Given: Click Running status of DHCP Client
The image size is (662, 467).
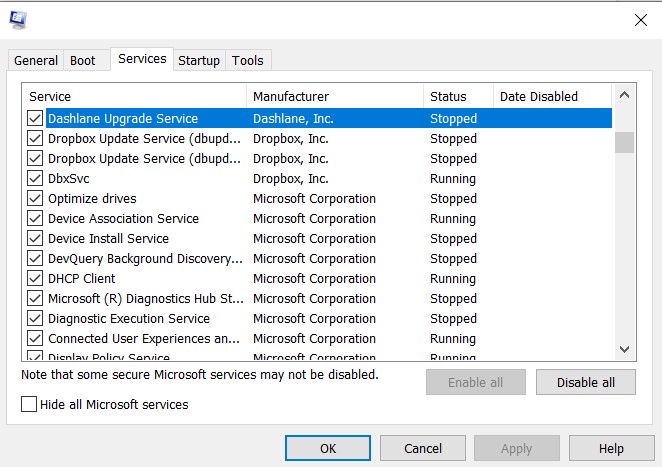Looking at the screenshot, I should click(x=453, y=279).
